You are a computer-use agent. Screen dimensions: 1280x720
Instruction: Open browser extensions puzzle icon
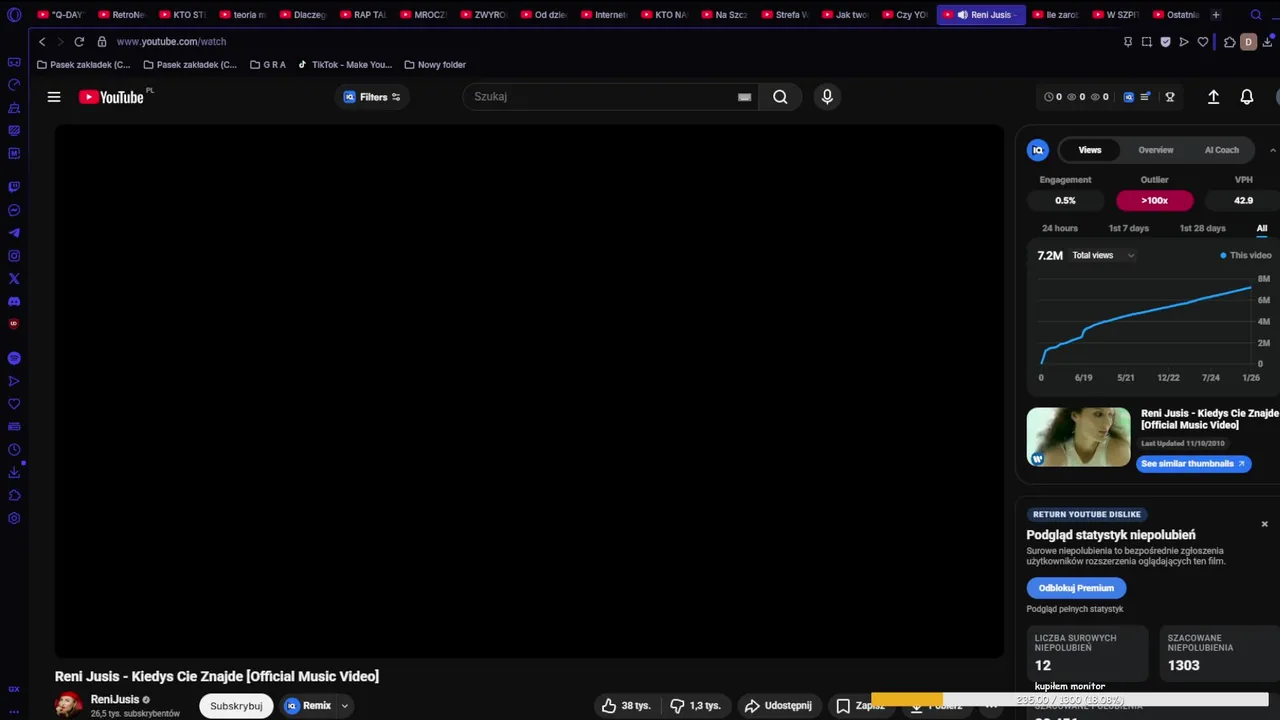click(1230, 42)
